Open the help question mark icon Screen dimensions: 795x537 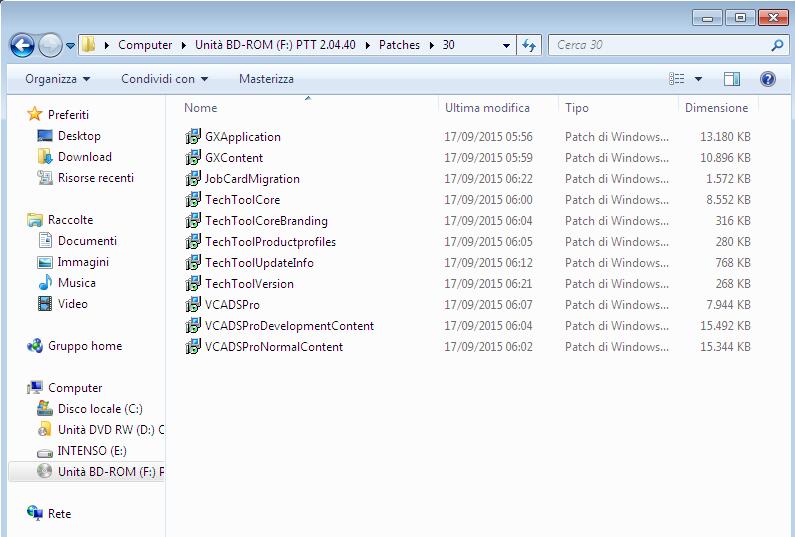click(768, 79)
